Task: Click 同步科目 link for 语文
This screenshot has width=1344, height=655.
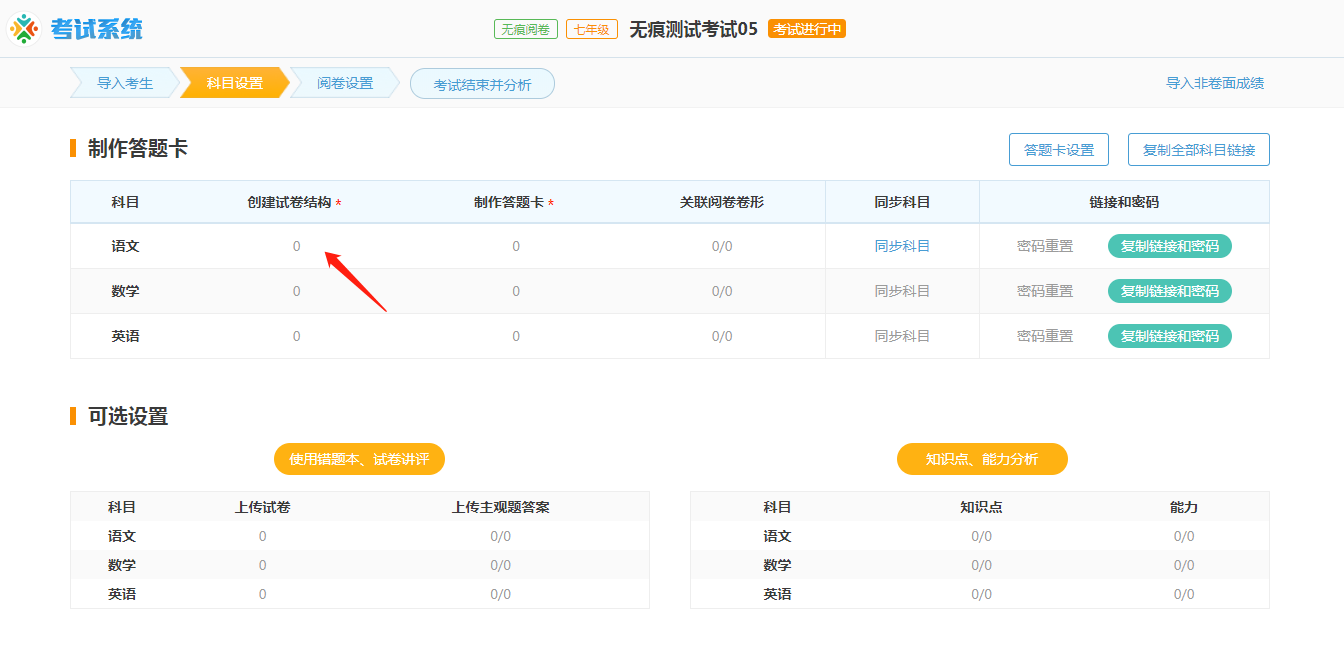Action: [x=902, y=246]
